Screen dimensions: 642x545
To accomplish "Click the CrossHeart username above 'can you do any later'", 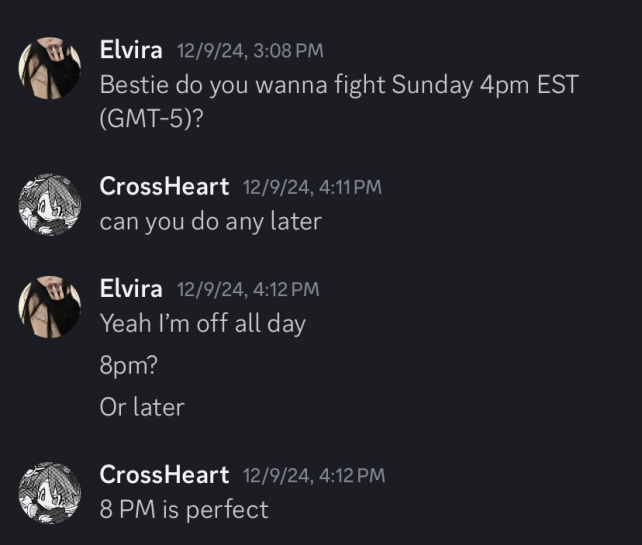I will pos(164,186).
